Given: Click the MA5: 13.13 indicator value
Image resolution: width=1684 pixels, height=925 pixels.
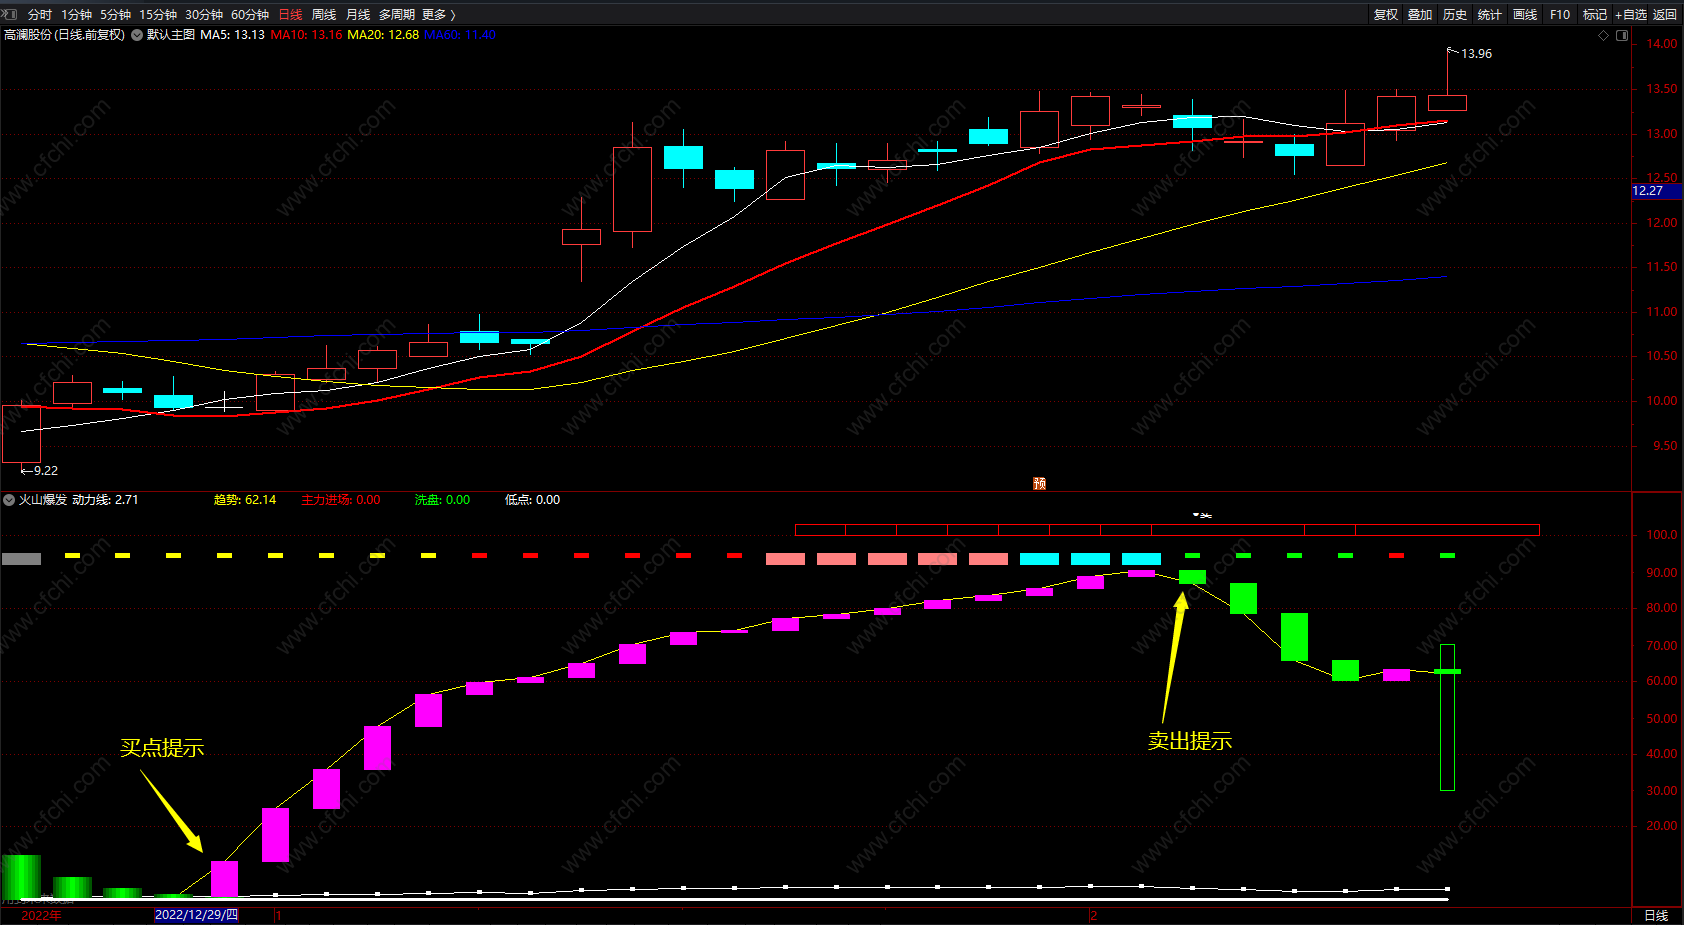Looking at the screenshot, I should (x=232, y=35).
